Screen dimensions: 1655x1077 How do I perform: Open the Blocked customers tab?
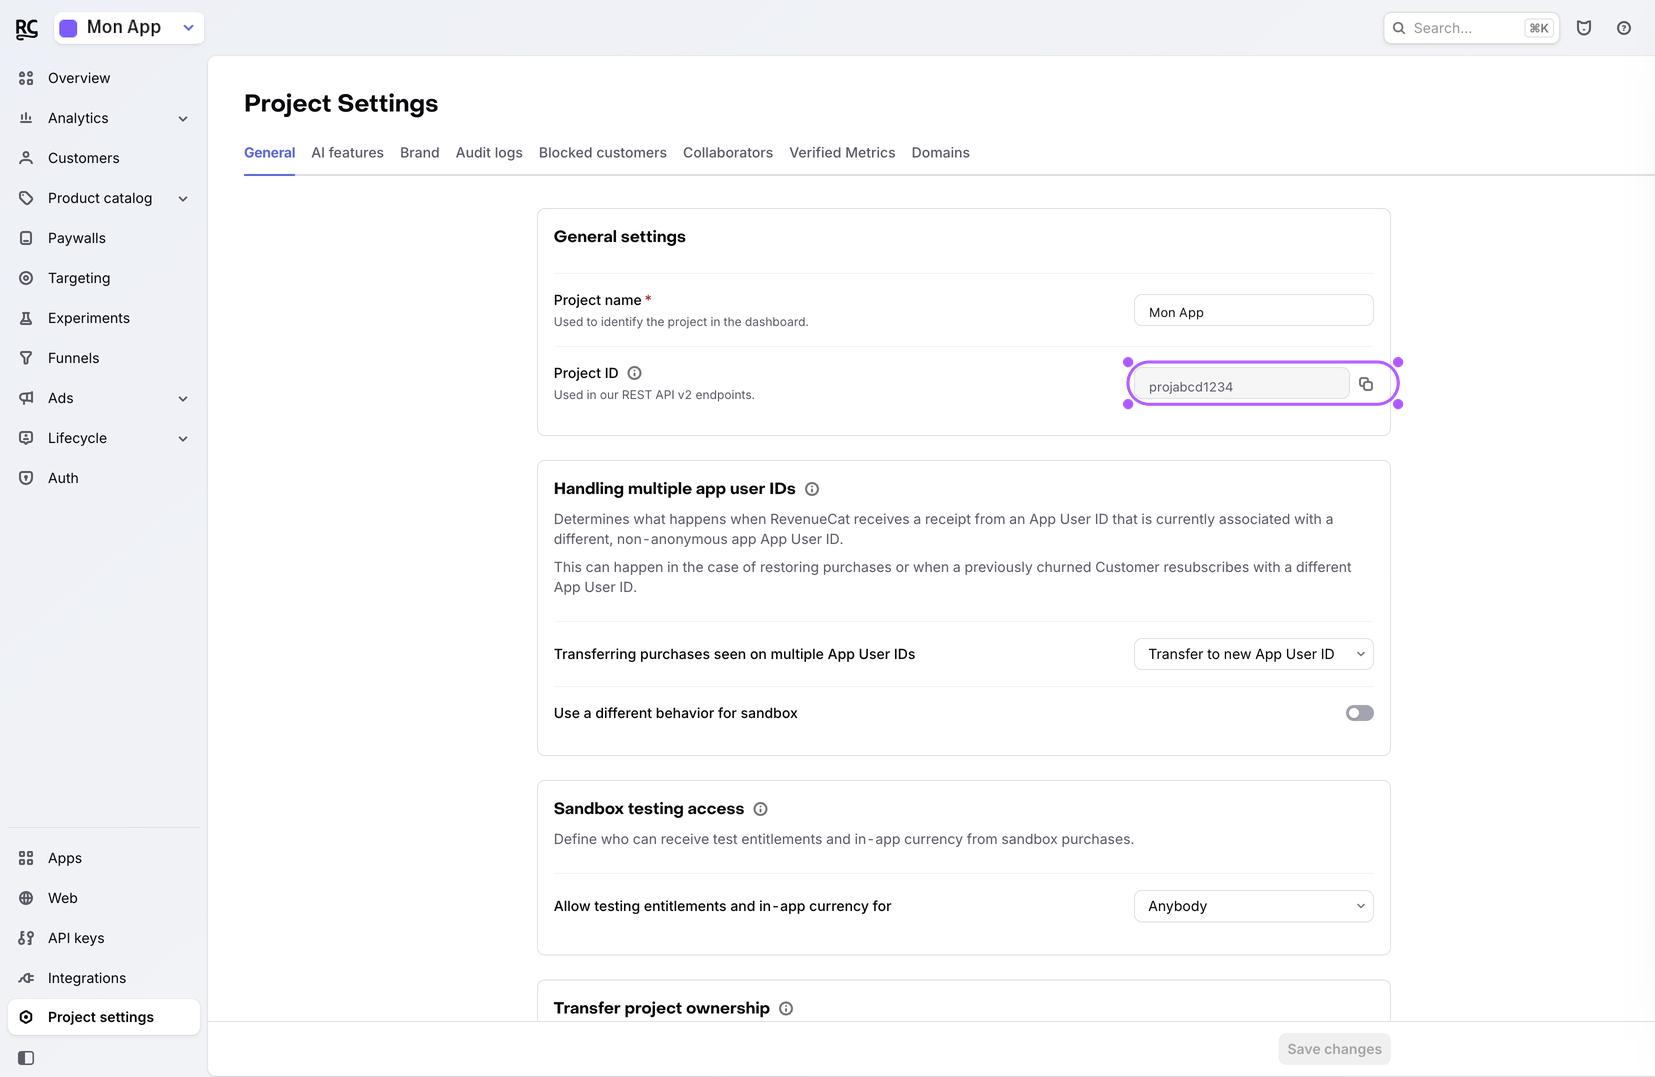602,153
